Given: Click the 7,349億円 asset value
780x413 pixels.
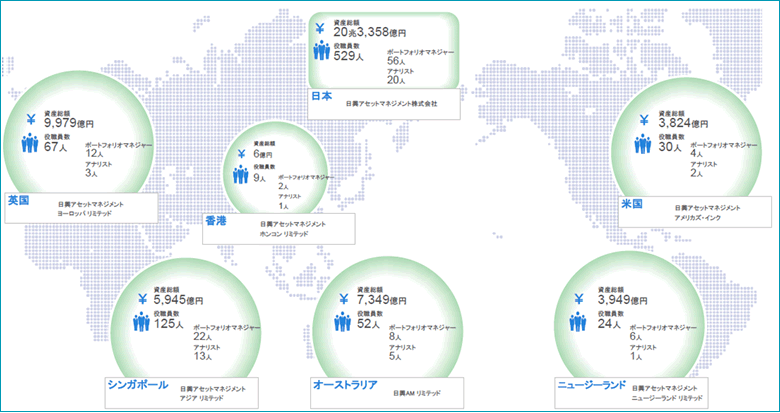Looking at the screenshot, I should point(382,300).
